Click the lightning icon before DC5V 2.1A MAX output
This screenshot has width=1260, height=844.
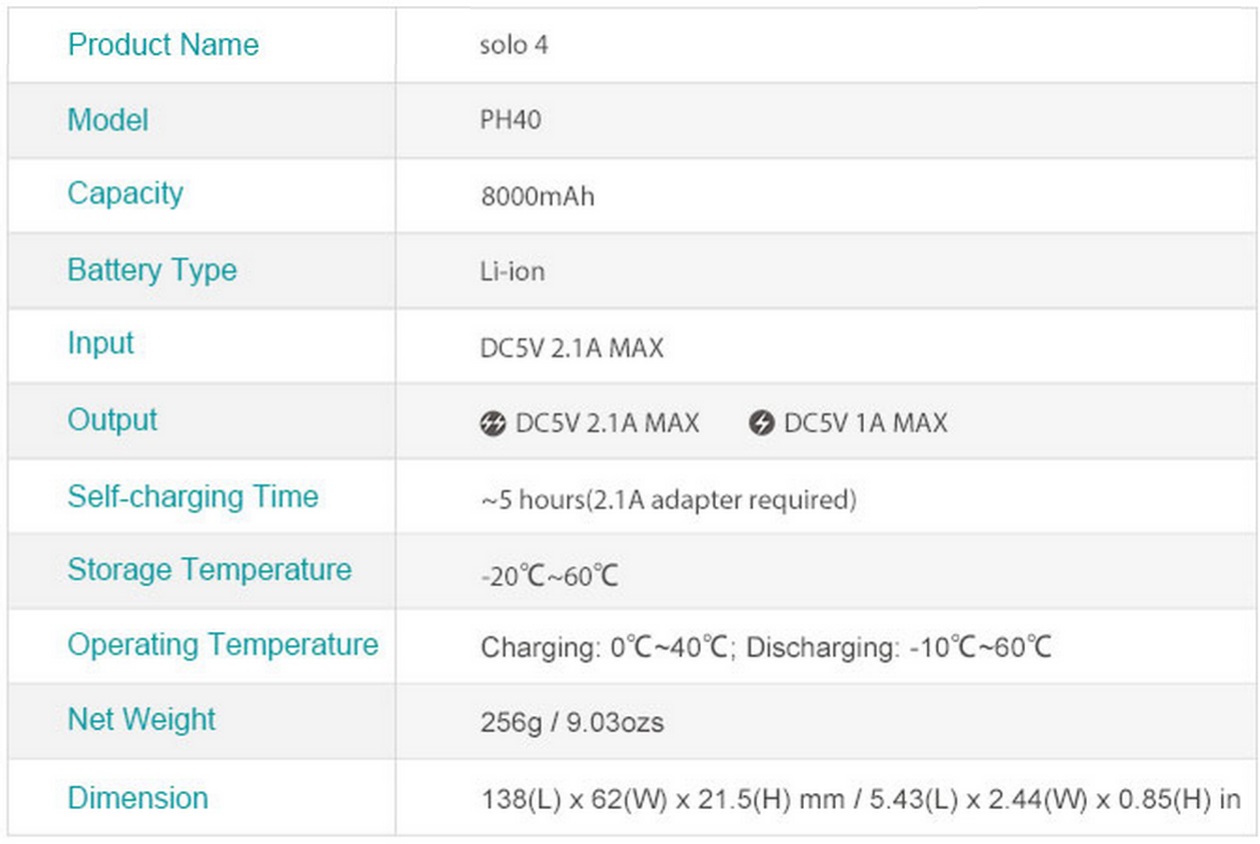(x=493, y=424)
